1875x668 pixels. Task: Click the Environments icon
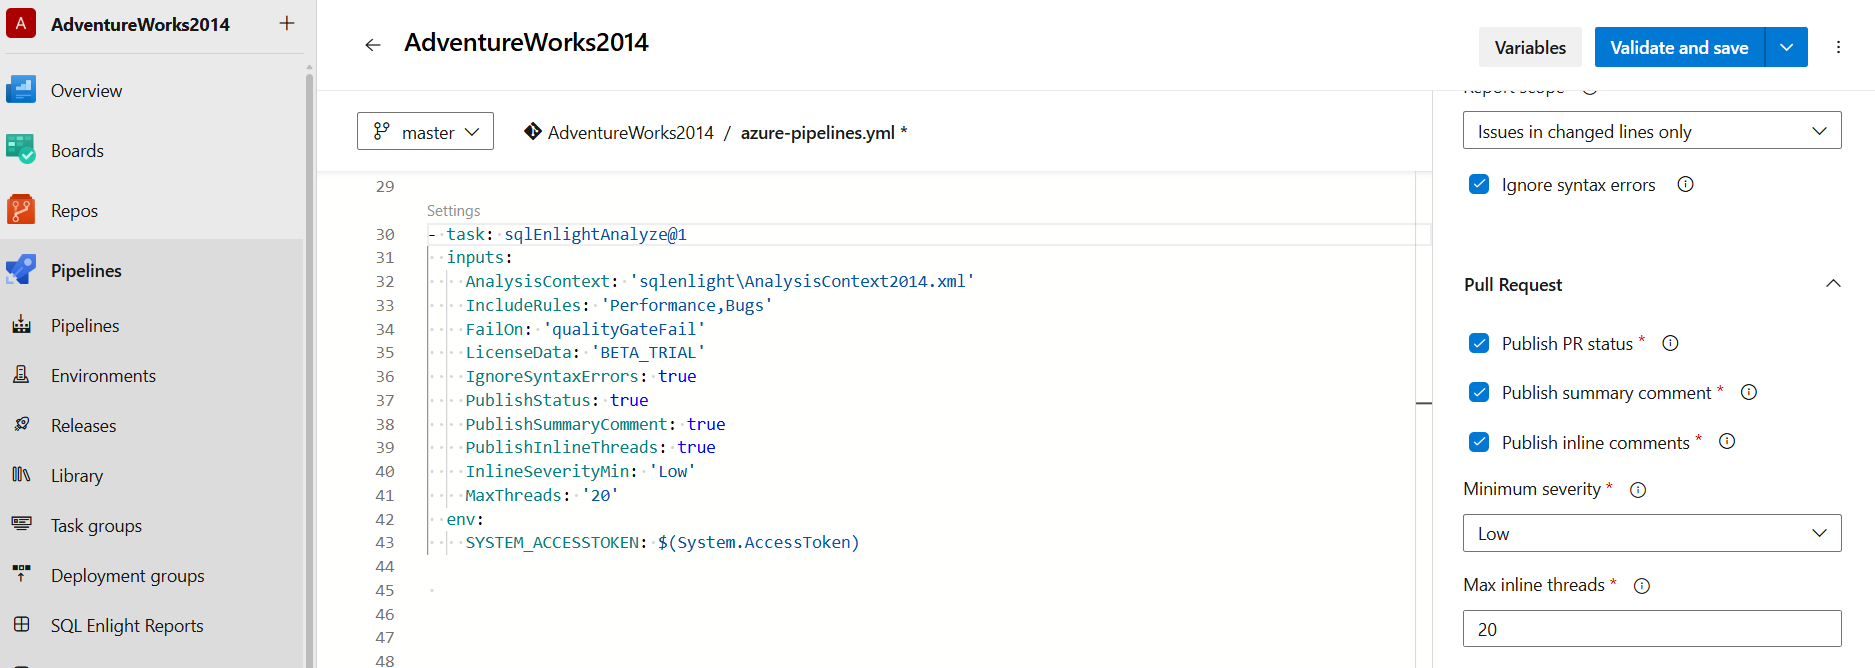pyautogui.click(x=21, y=375)
